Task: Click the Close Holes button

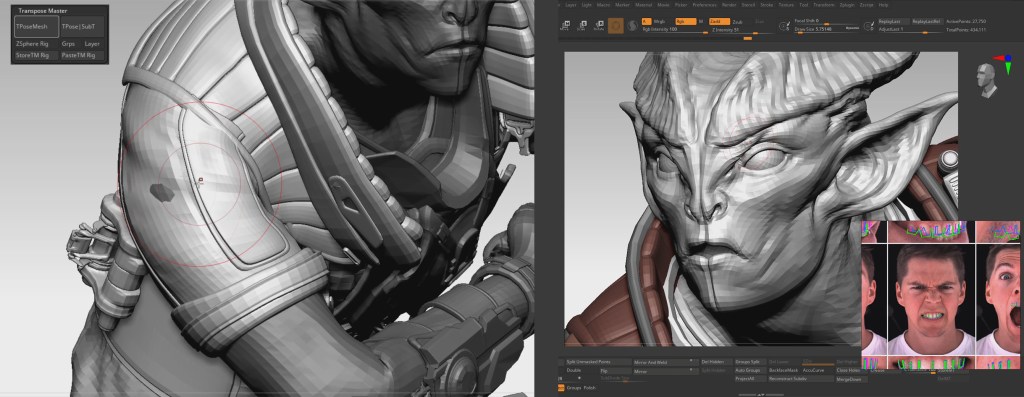Action: click(848, 370)
